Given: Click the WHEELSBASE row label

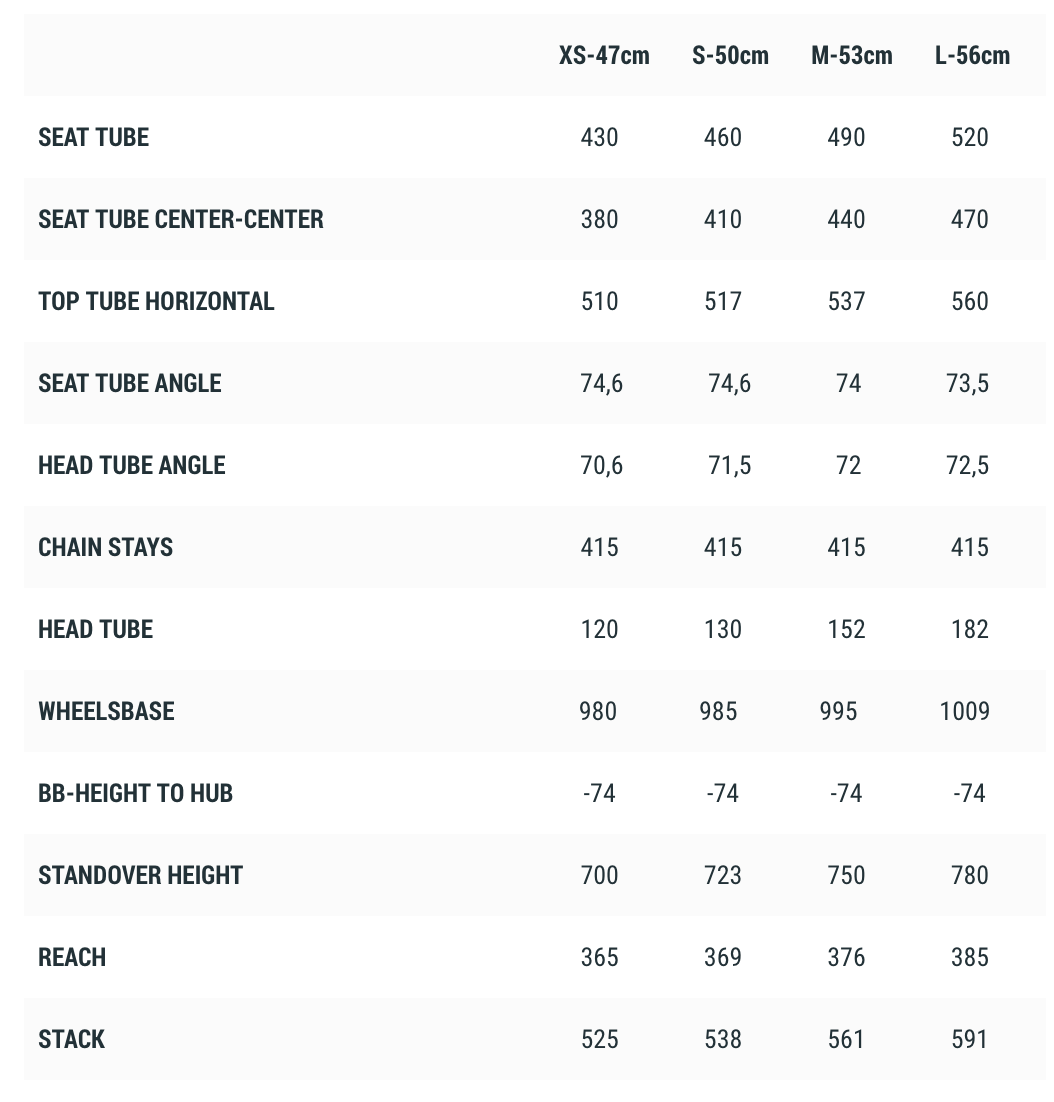Looking at the screenshot, I should coord(106,711).
